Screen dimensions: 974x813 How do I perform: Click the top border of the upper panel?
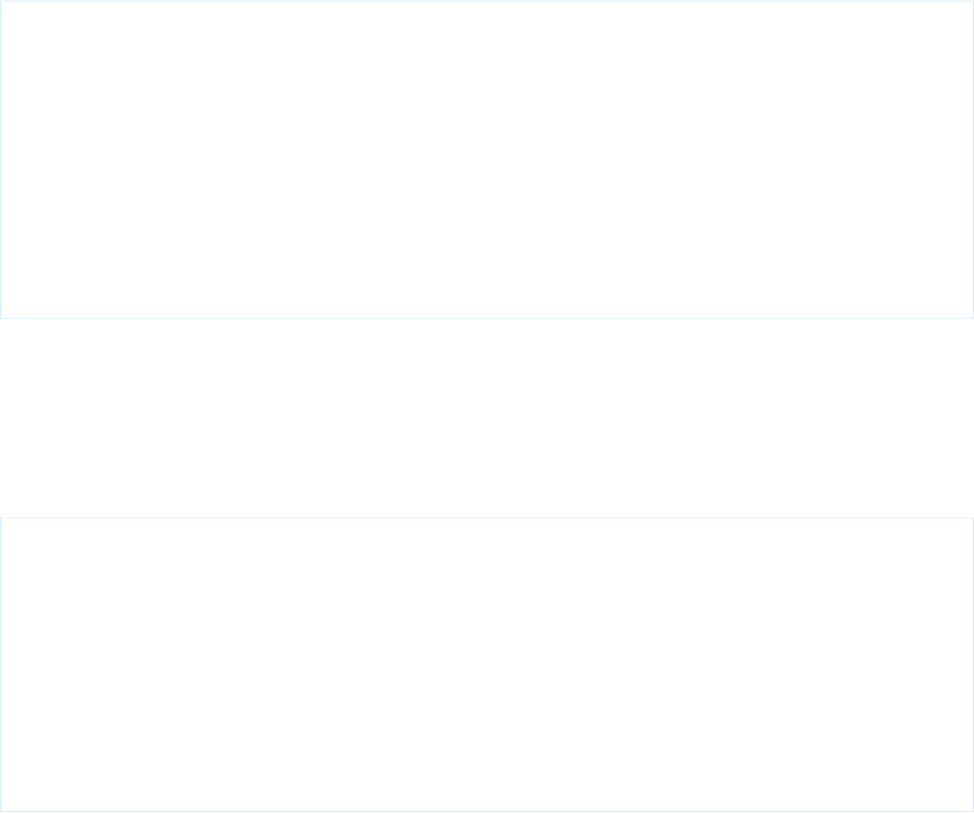[x=487, y=1]
